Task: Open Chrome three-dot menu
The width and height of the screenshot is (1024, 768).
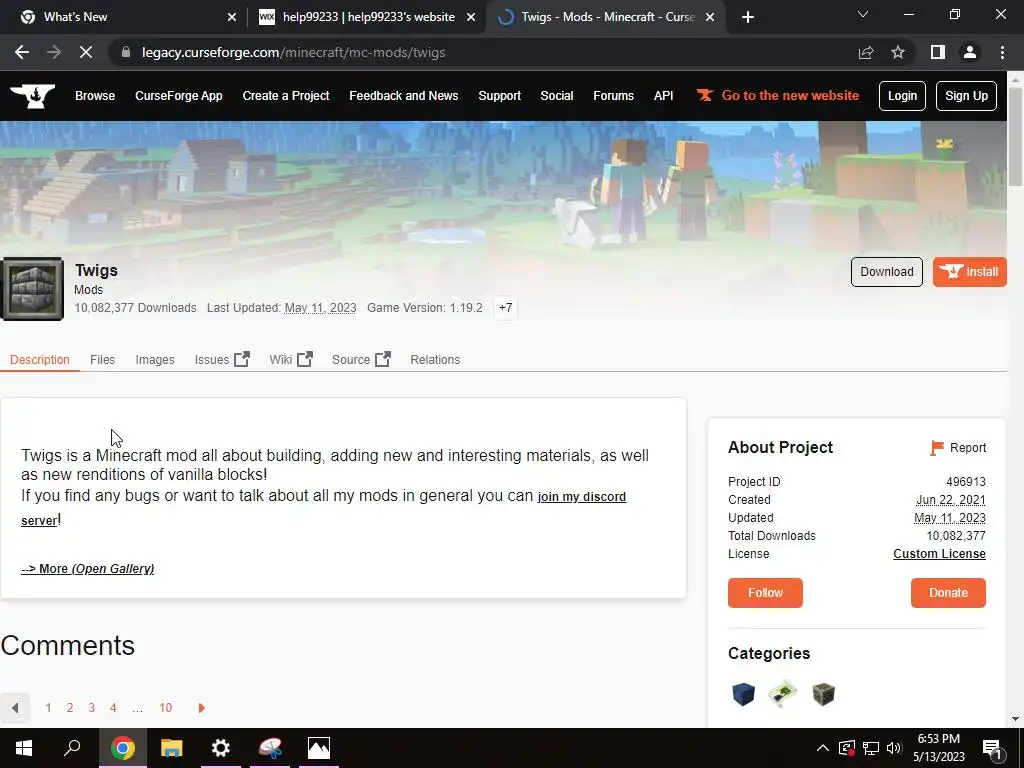Action: click(x=1002, y=52)
